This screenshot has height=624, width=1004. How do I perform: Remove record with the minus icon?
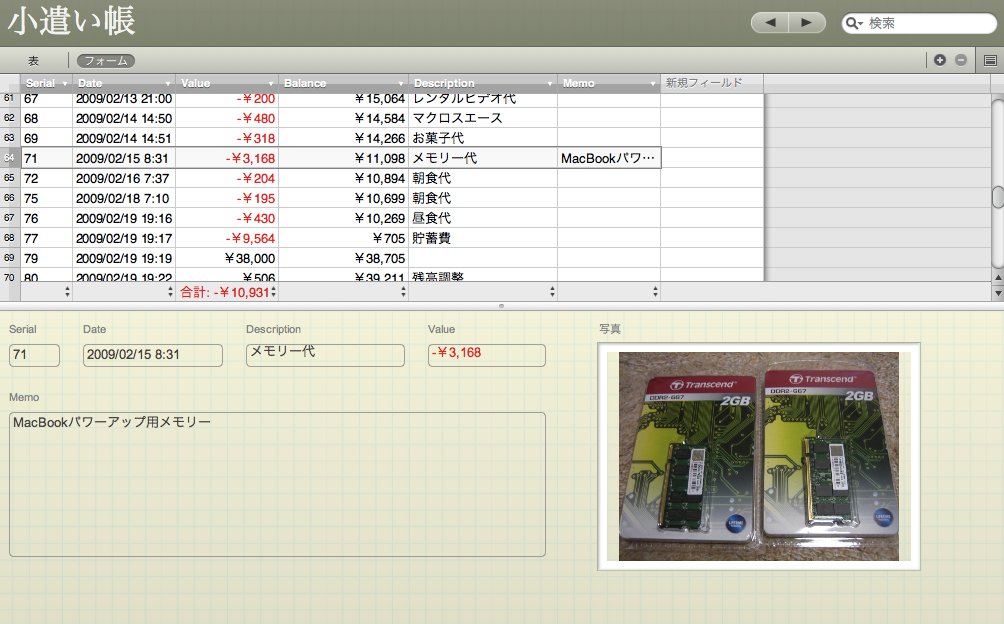pos(961,60)
